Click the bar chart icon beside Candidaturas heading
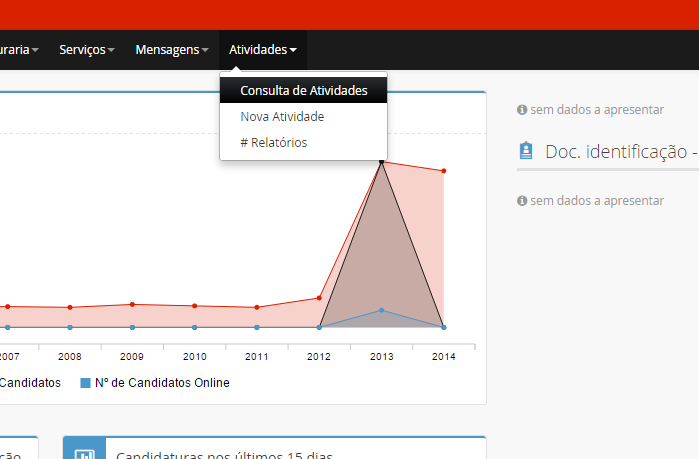This screenshot has width=699, height=459. pos(84,453)
